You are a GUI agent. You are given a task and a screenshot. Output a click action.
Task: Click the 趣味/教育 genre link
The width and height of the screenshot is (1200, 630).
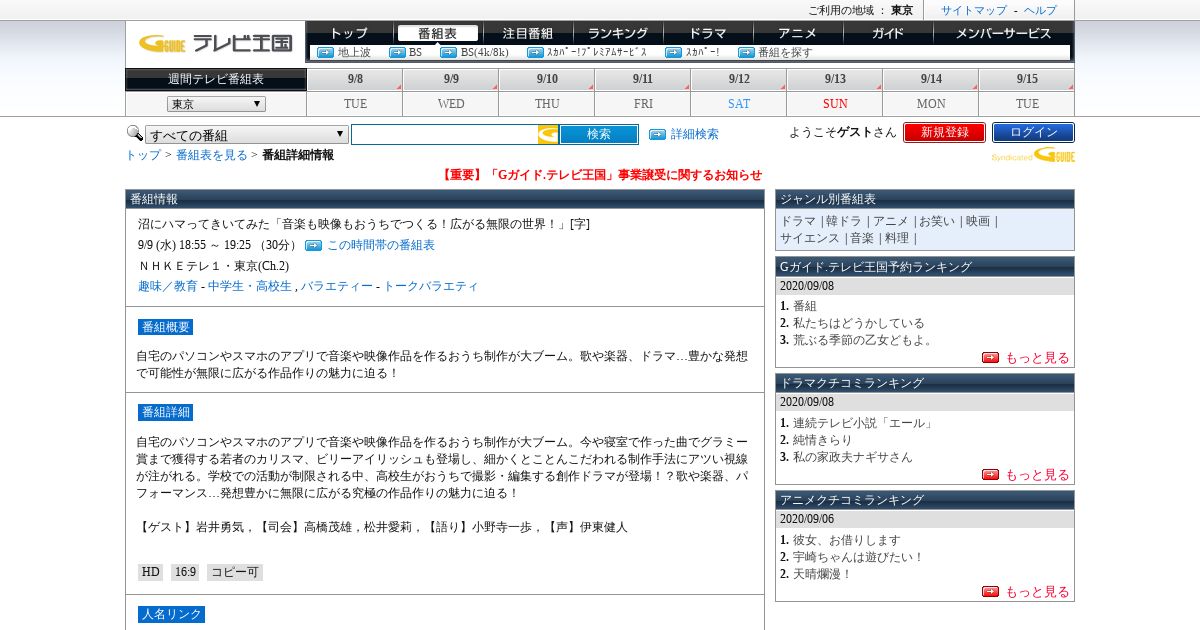pos(168,286)
